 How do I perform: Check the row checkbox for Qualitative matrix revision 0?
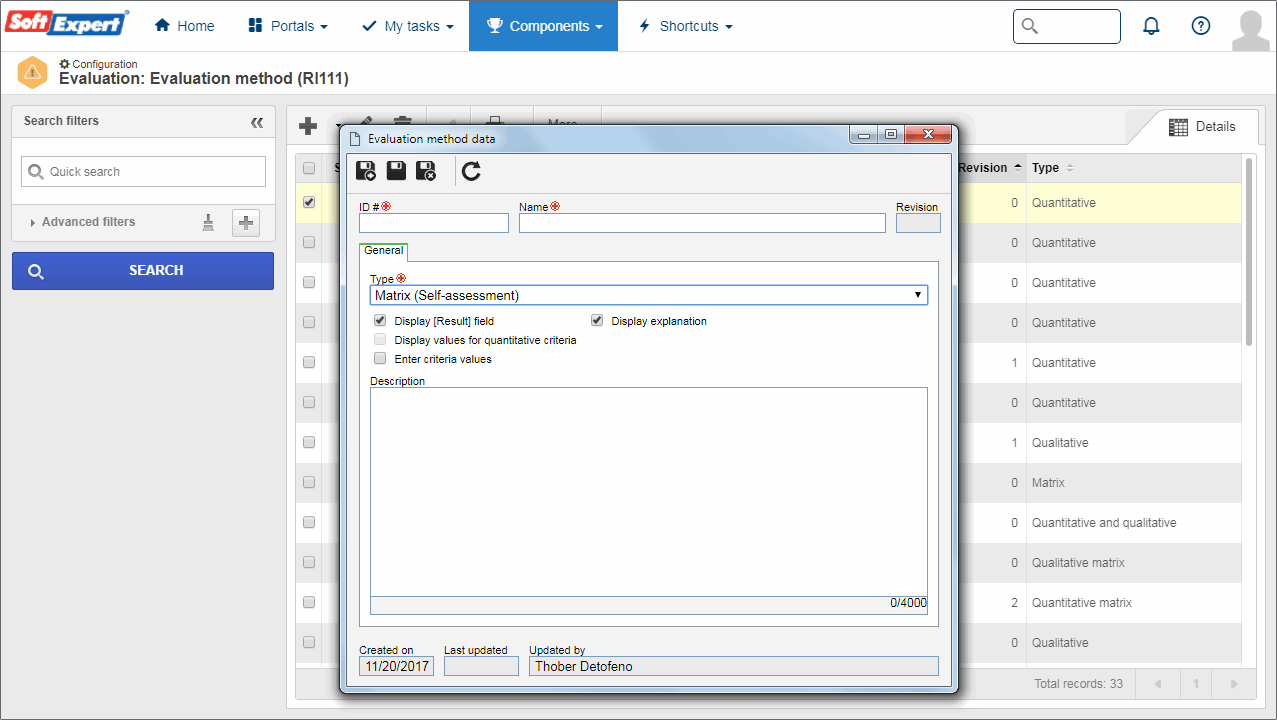[x=309, y=562]
